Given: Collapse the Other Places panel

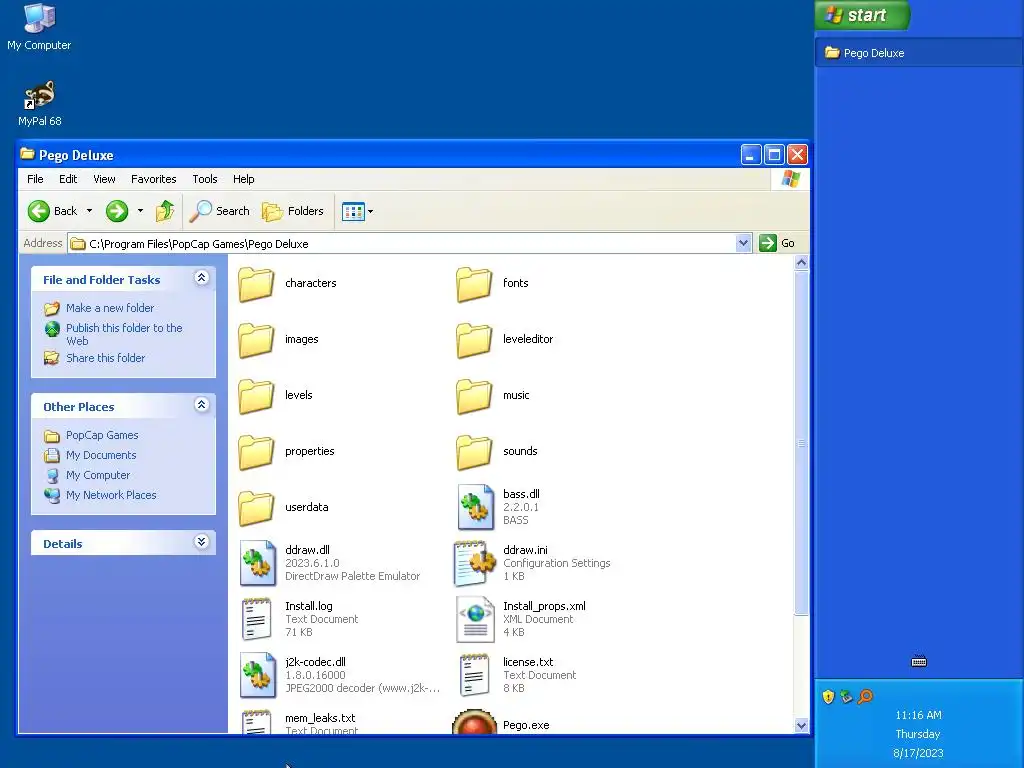Looking at the screenshot, I should click(201, 405).
